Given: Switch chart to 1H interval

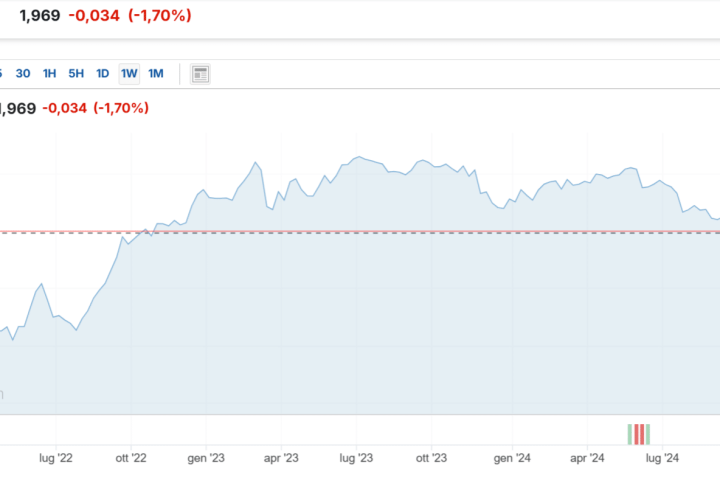Looking at the screenshot, I should click(x=50, y=74).
